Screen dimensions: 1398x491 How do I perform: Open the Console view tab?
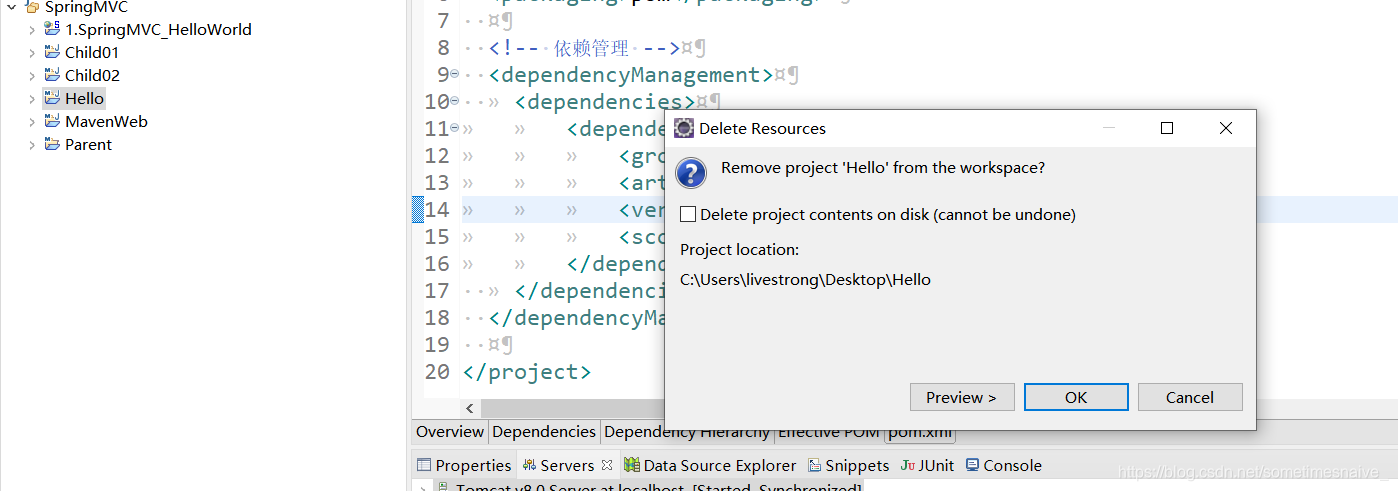pos(1004,465)
